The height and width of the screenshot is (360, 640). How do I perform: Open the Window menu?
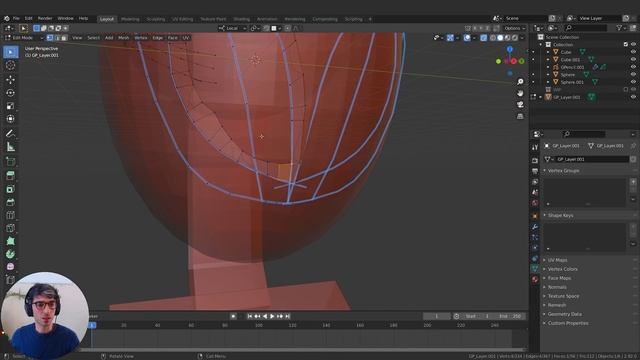[65, 18]
